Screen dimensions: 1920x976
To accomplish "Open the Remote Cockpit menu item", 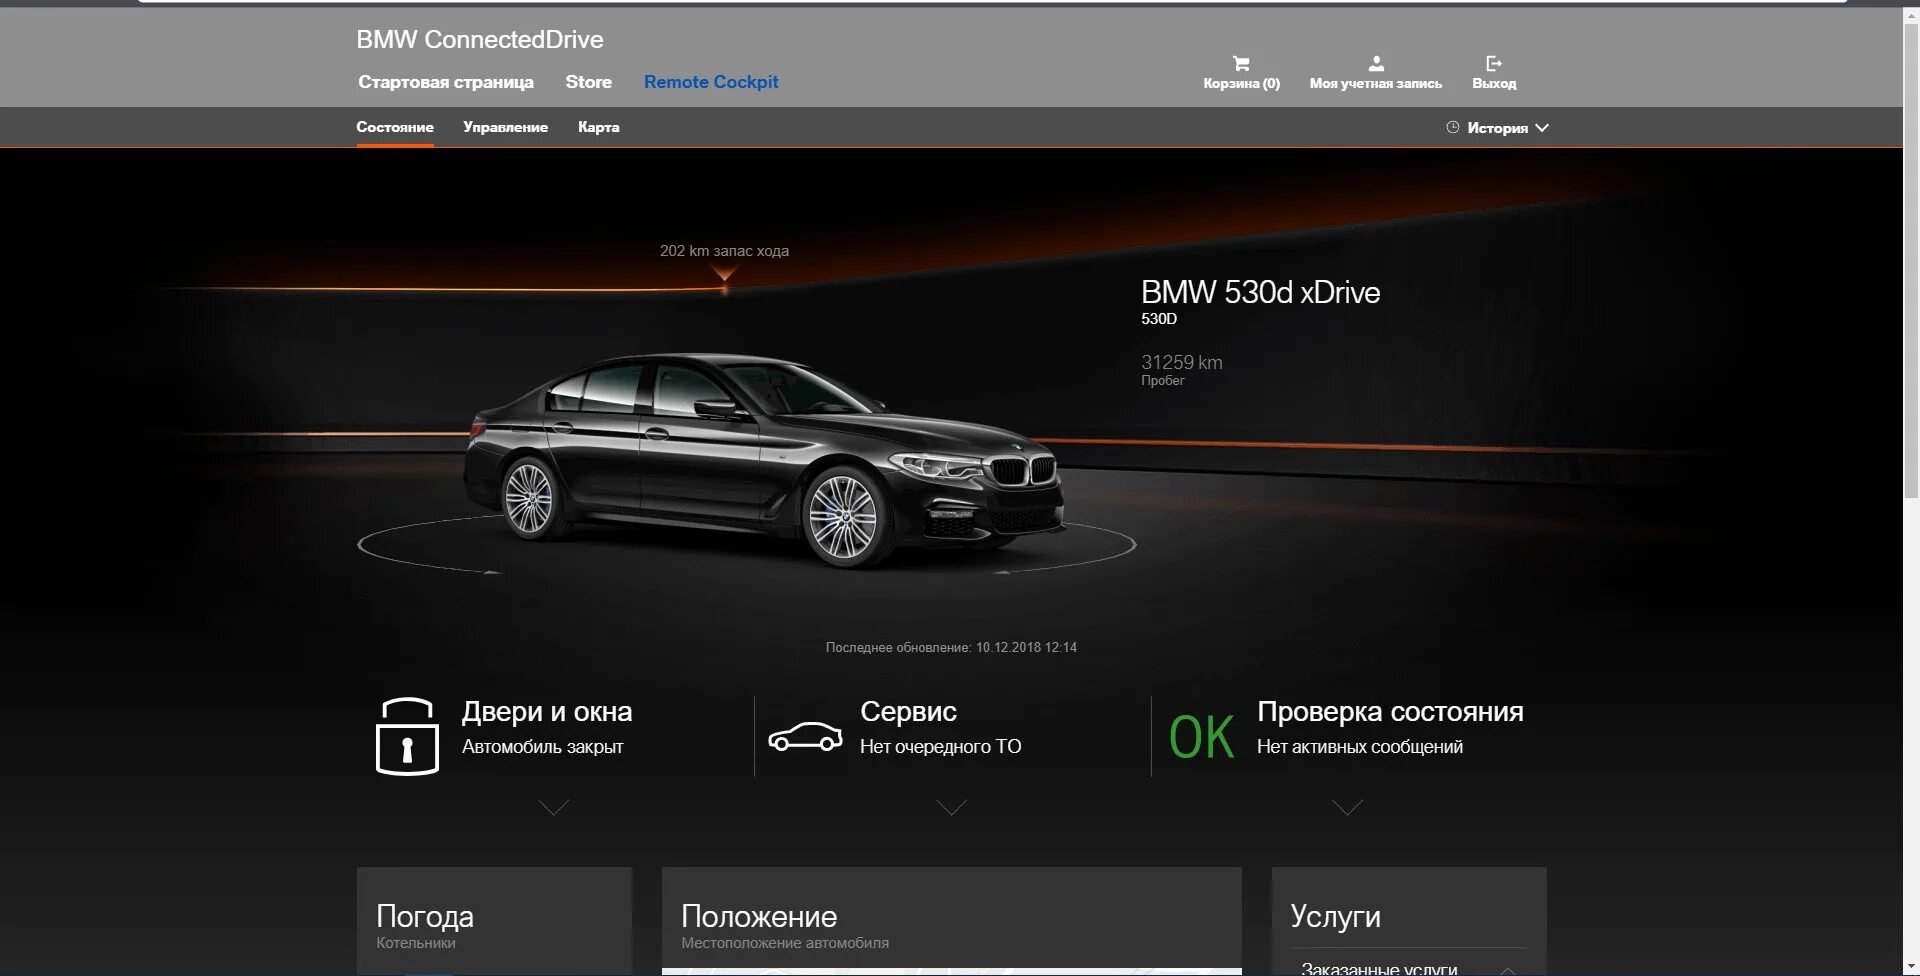I will click(711, 82).
